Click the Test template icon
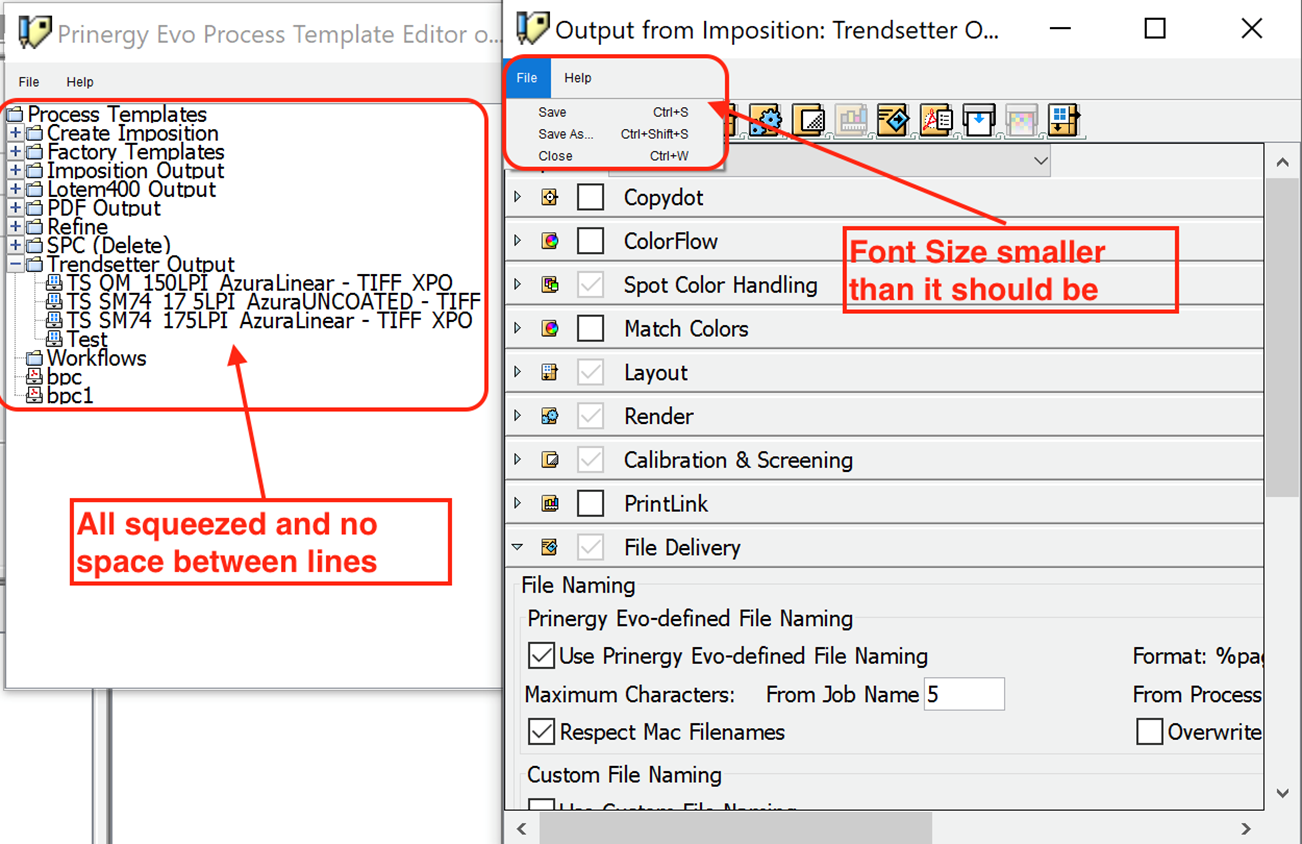This screenshot has width=1302, height=844. [55, 339]
